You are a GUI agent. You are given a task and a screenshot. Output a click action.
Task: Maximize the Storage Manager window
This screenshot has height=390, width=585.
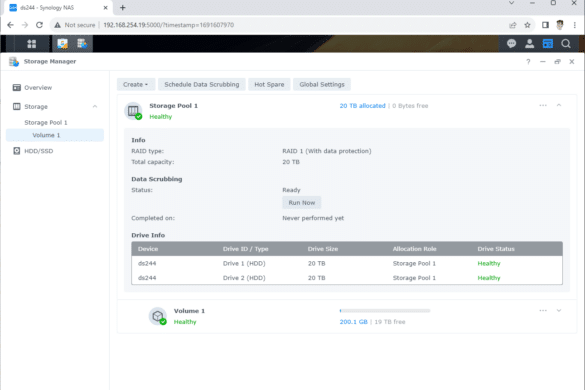tap(557, 62)
